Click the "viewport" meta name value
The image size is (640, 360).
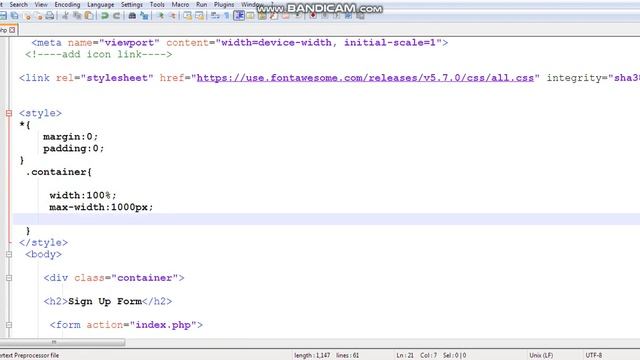[129, 43]
